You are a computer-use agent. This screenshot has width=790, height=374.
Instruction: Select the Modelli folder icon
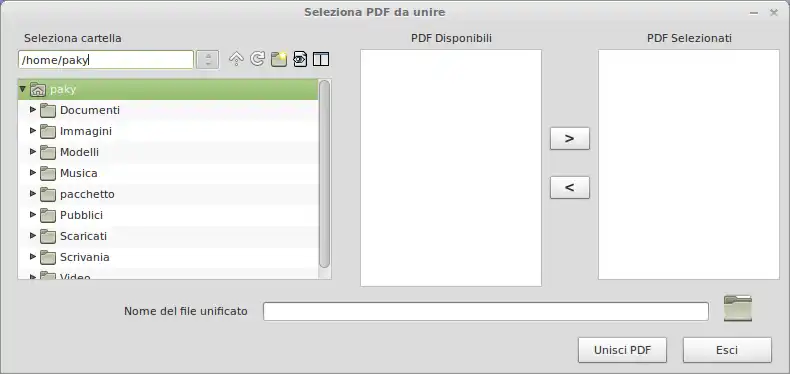click(48, 152)
